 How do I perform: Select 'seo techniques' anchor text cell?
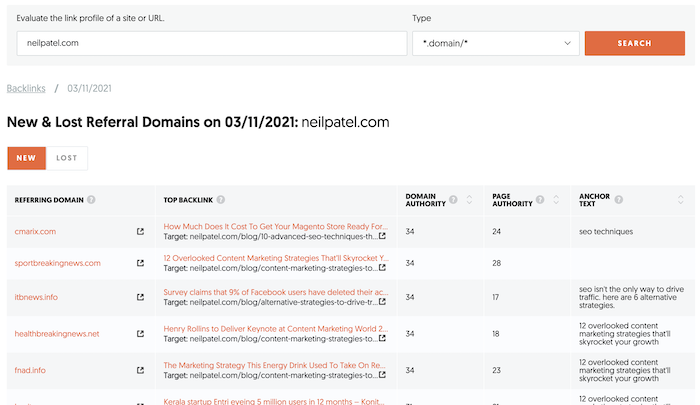click(x=606, y=231)
